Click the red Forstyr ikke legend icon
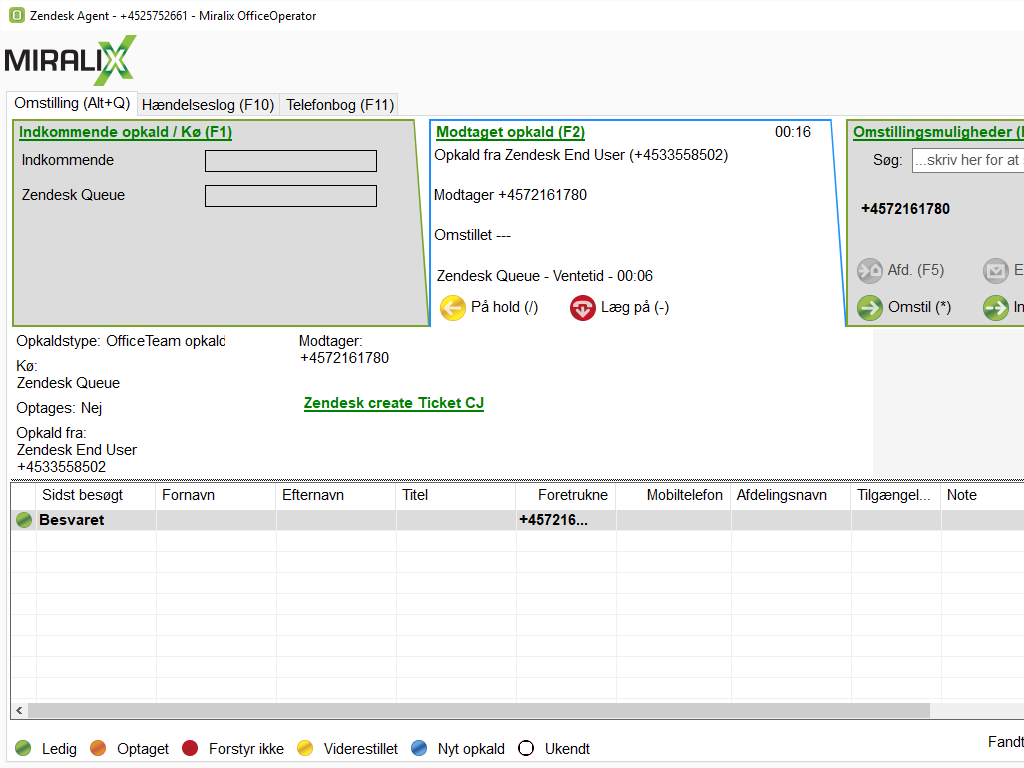Image resolution: width=1024 pixels, height=768 pixels. point(190,749)
